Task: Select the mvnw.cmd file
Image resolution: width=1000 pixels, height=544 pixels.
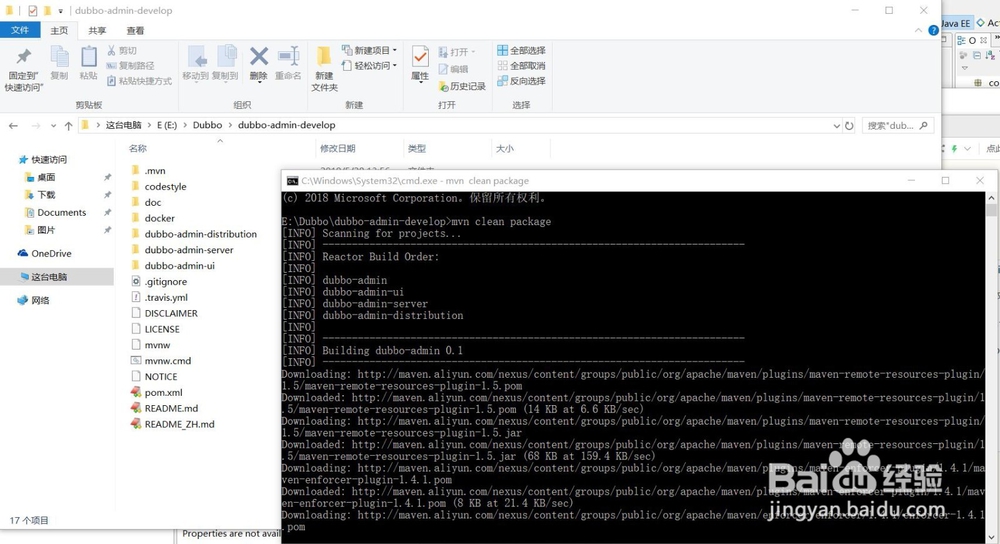Action: tap(161, 361)
